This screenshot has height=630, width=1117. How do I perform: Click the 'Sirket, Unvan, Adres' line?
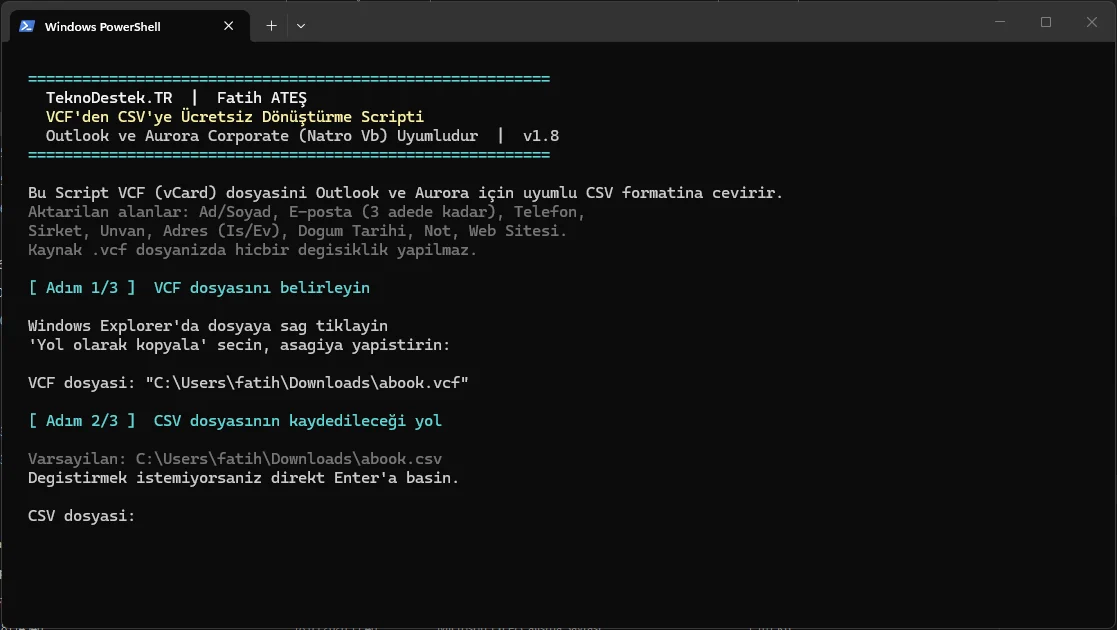(297, 231)
